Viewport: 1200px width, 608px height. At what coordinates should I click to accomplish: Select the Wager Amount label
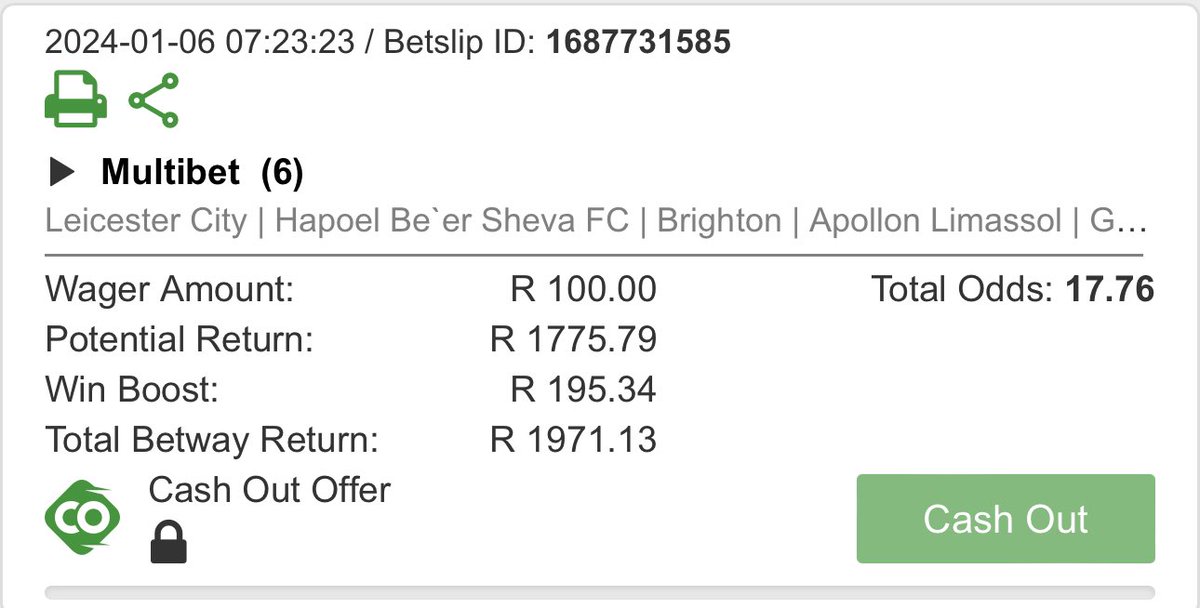[170, 290]
